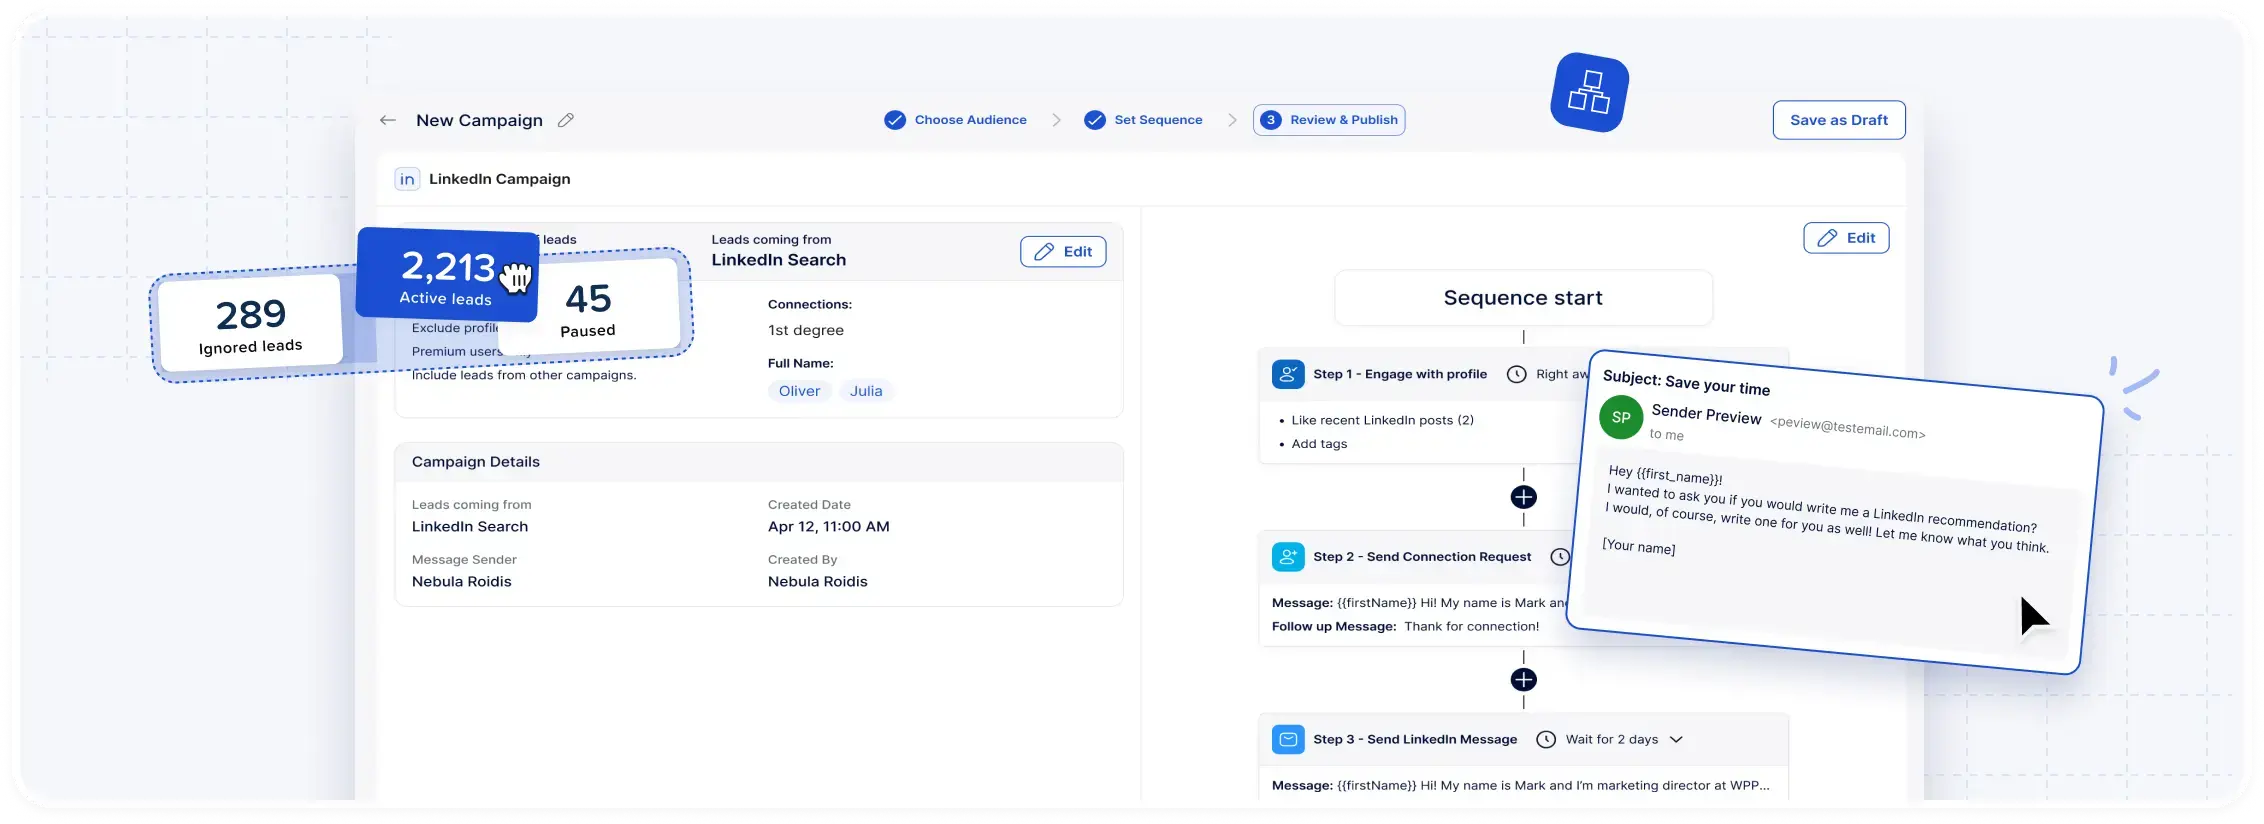Click Like recent LinkedIn posts (2)

click(1382, 420)
